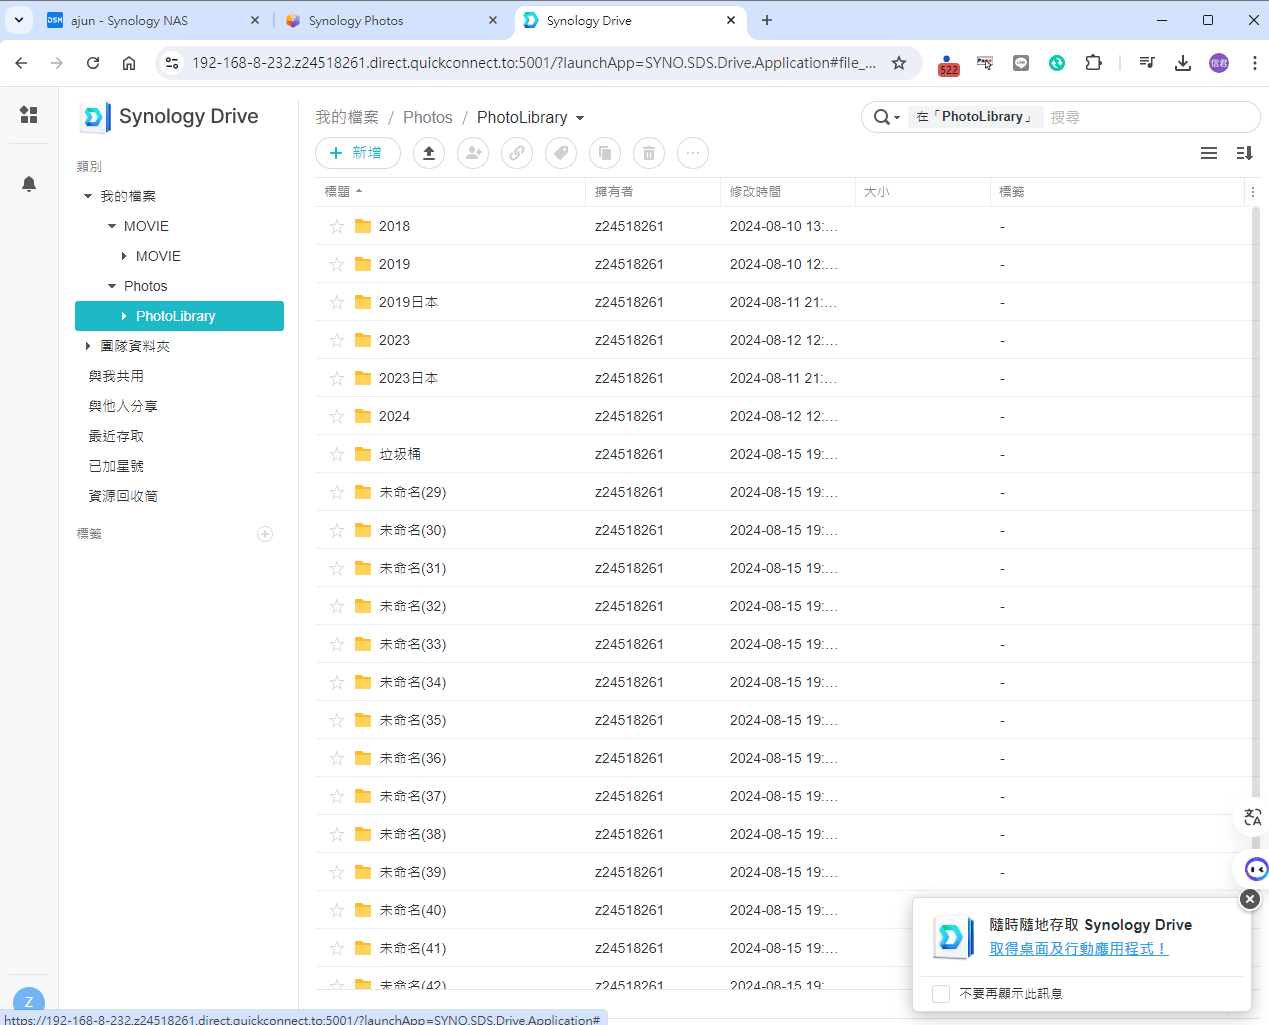Close the Synology Drive promo popup
Viewport: 1269px width, 1025px height.
(x=1250, y=899)
